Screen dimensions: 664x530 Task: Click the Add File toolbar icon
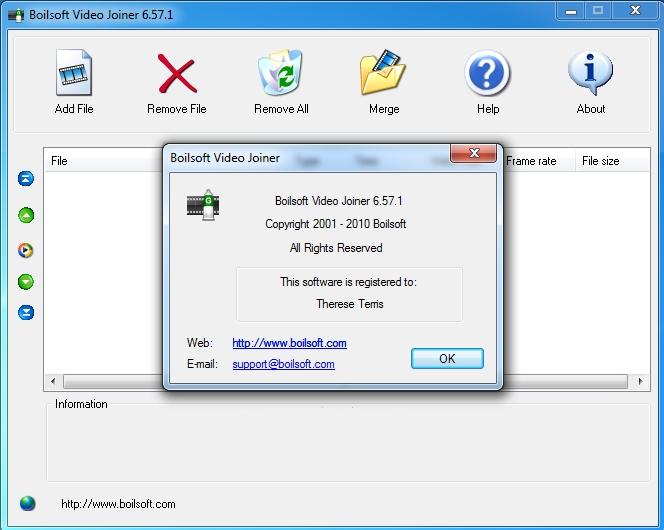pos(74,72)
